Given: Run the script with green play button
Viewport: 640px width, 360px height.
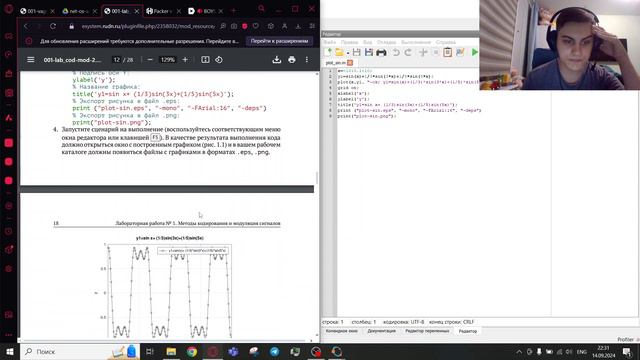Looking at the screenshot, I should (x=474, y=52).
